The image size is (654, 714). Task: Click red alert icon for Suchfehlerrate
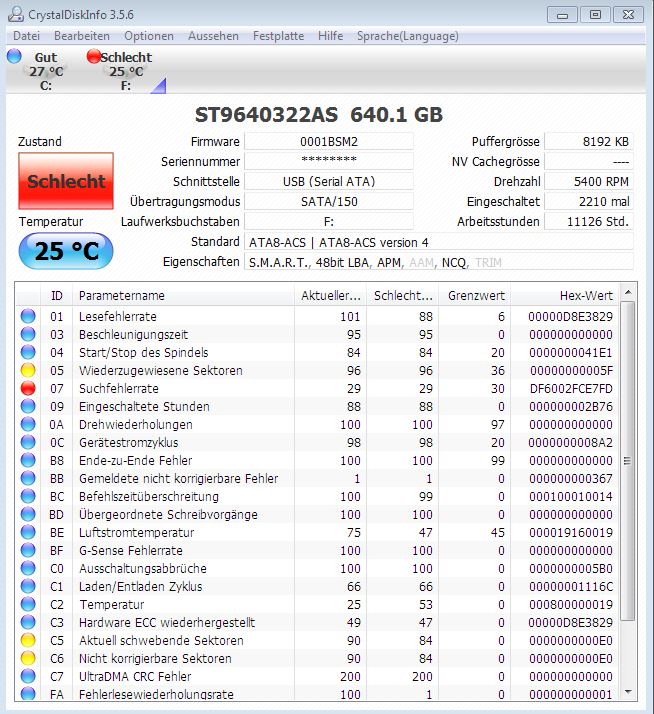click(28, 388)
